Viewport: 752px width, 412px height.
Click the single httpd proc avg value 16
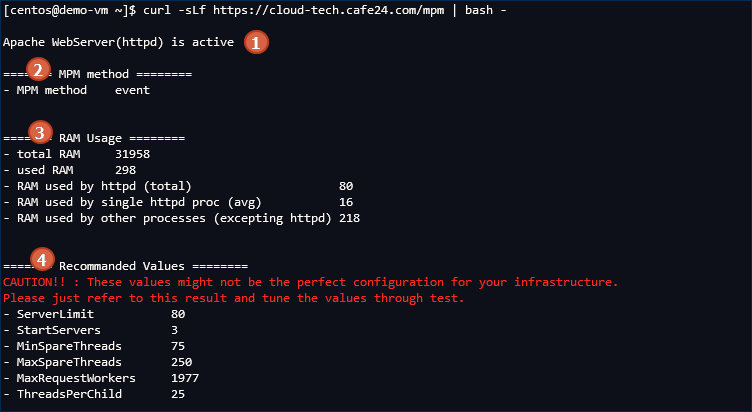[x=346, y=202]
